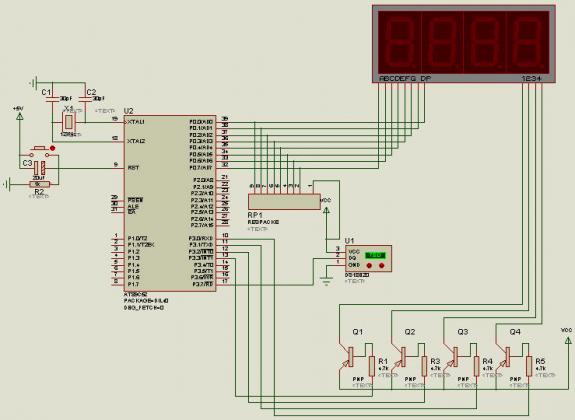This screenshot has height=420, width=575.
Task: Select the C3 electrolytic capacitor
Action: [40, 168]
